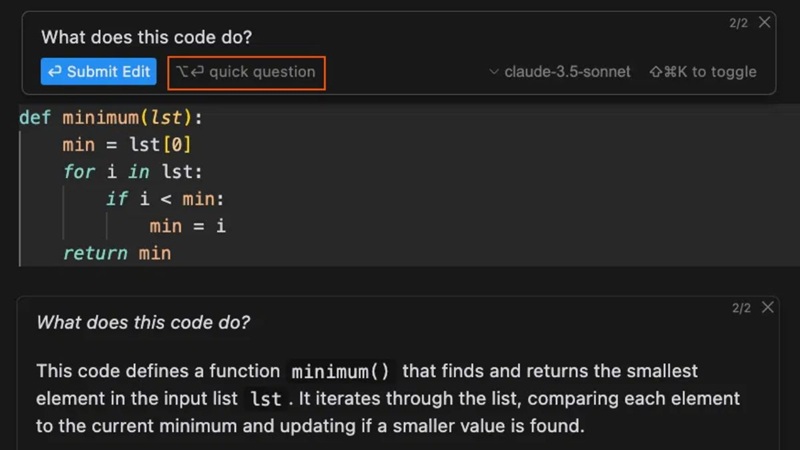This screenshot has height=450, width=800.
Task: Click the 2/2 counter in the answer panel
Action: pyautogui.click(x=741, y=308)
